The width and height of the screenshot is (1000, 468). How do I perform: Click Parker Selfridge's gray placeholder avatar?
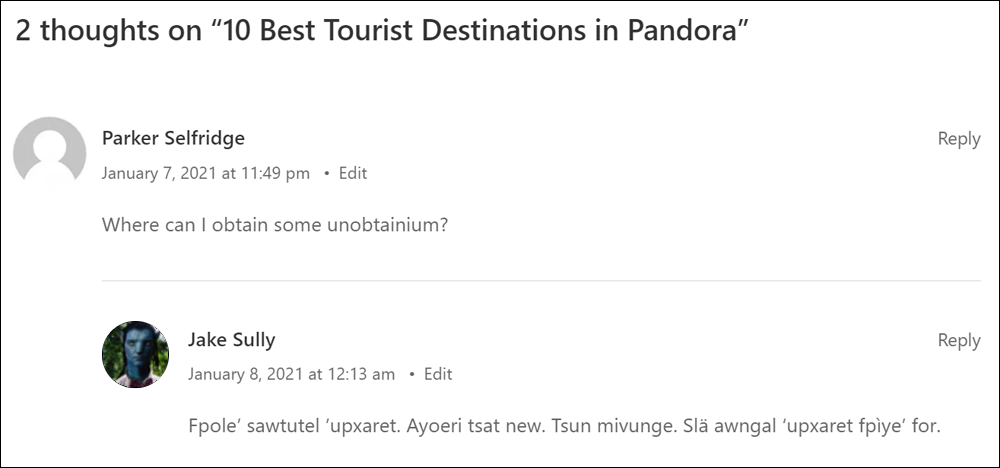pyautogui.click(x=50, y=153)
